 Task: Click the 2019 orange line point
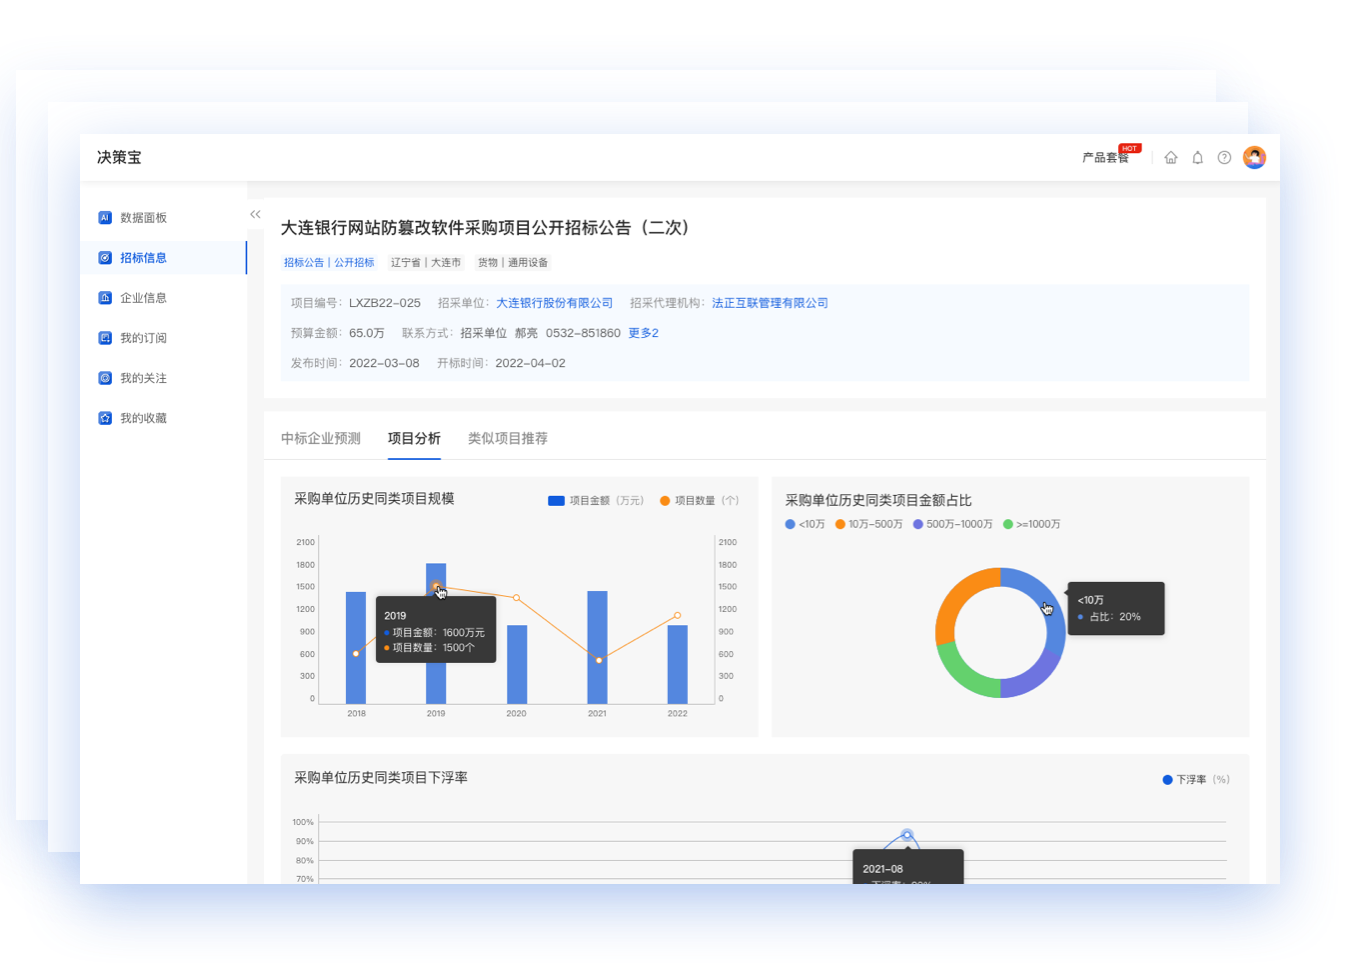tap(436, 587)
